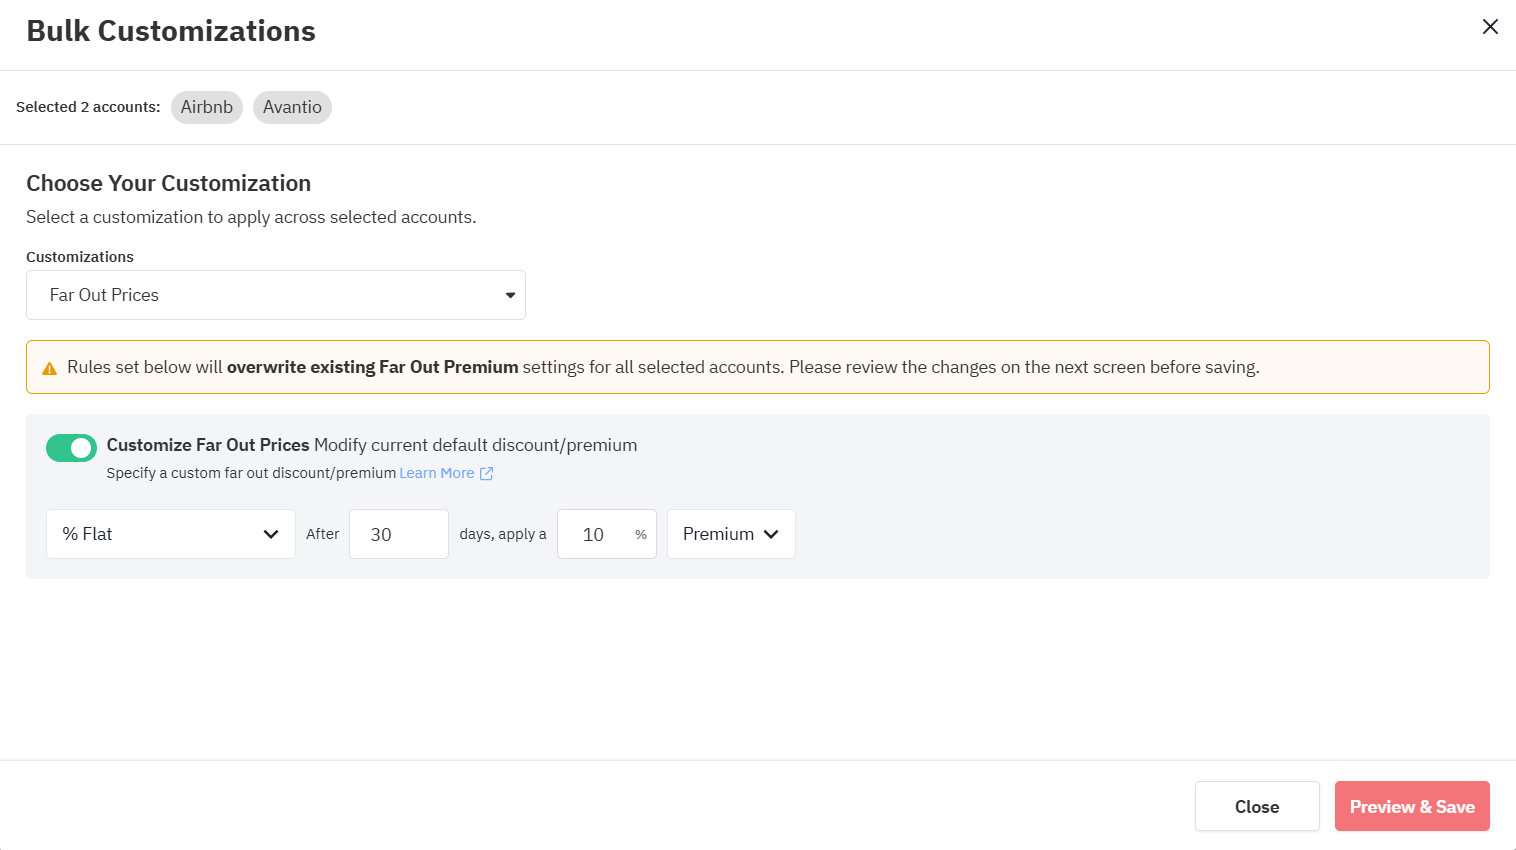Click the percentage input showing 10
The image size is (1516, 850).
pyautogui.click(x=595, y=534)
